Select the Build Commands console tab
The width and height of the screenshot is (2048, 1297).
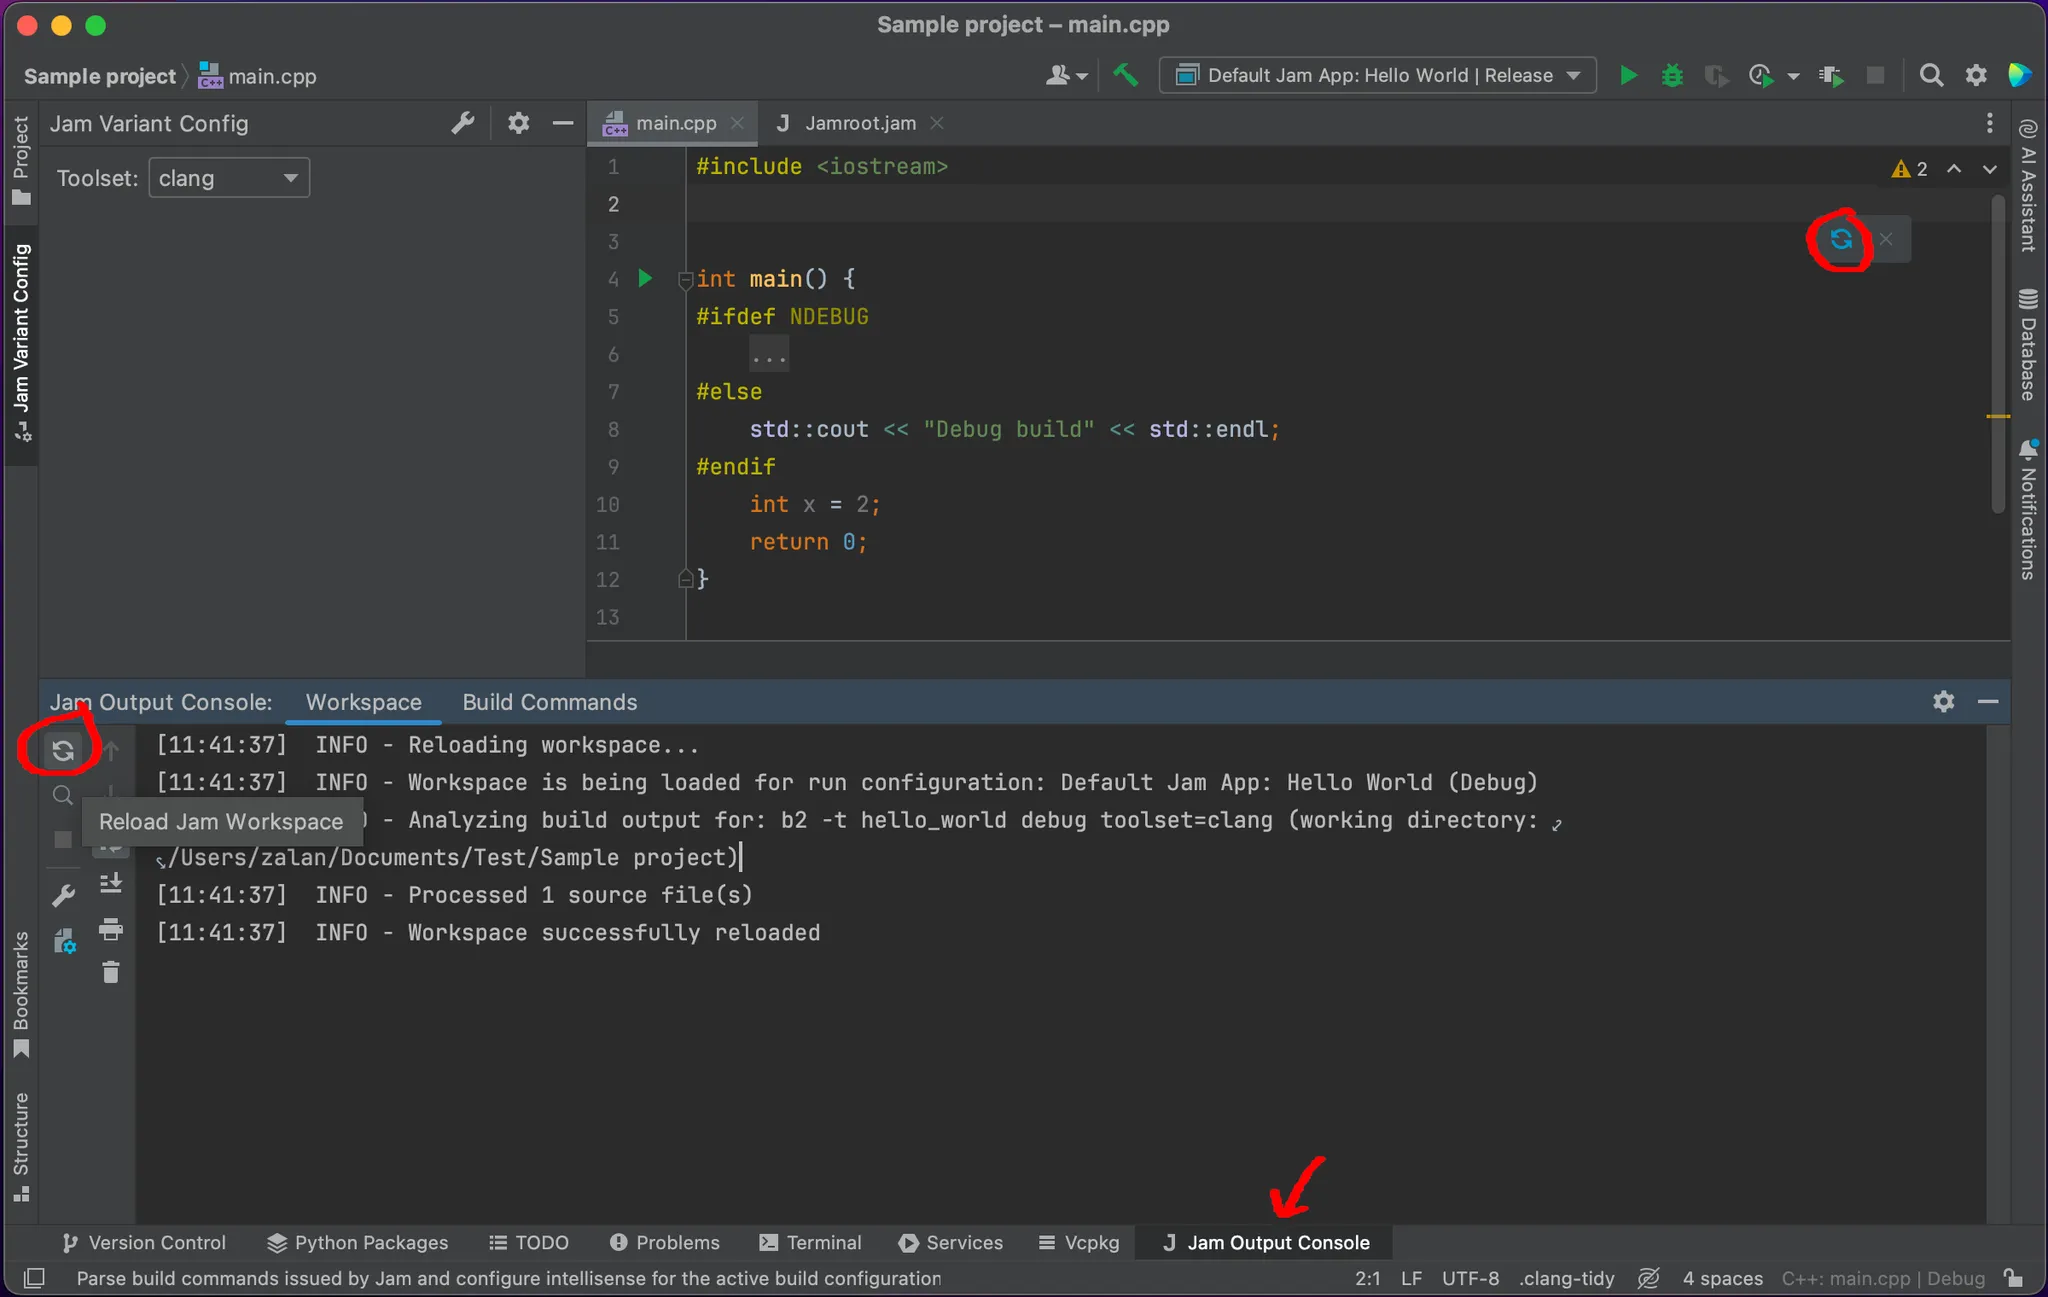[x=550, y=702]
